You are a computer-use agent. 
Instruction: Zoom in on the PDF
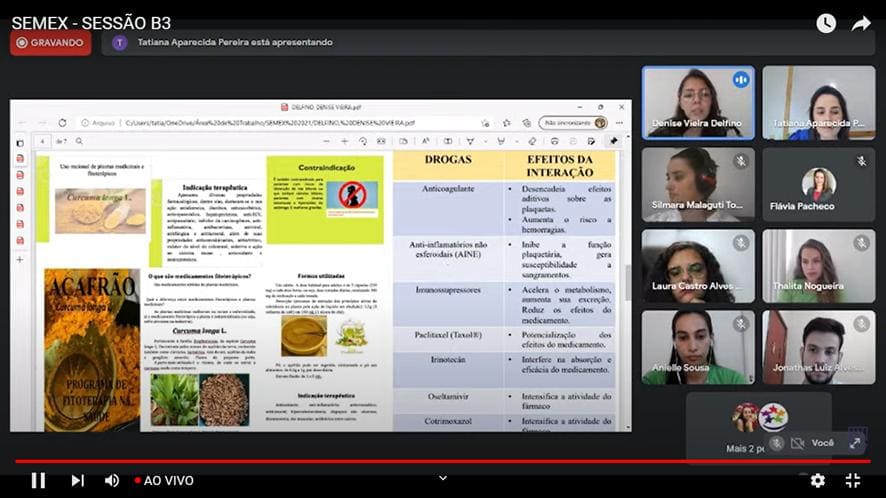click(344, 141)
